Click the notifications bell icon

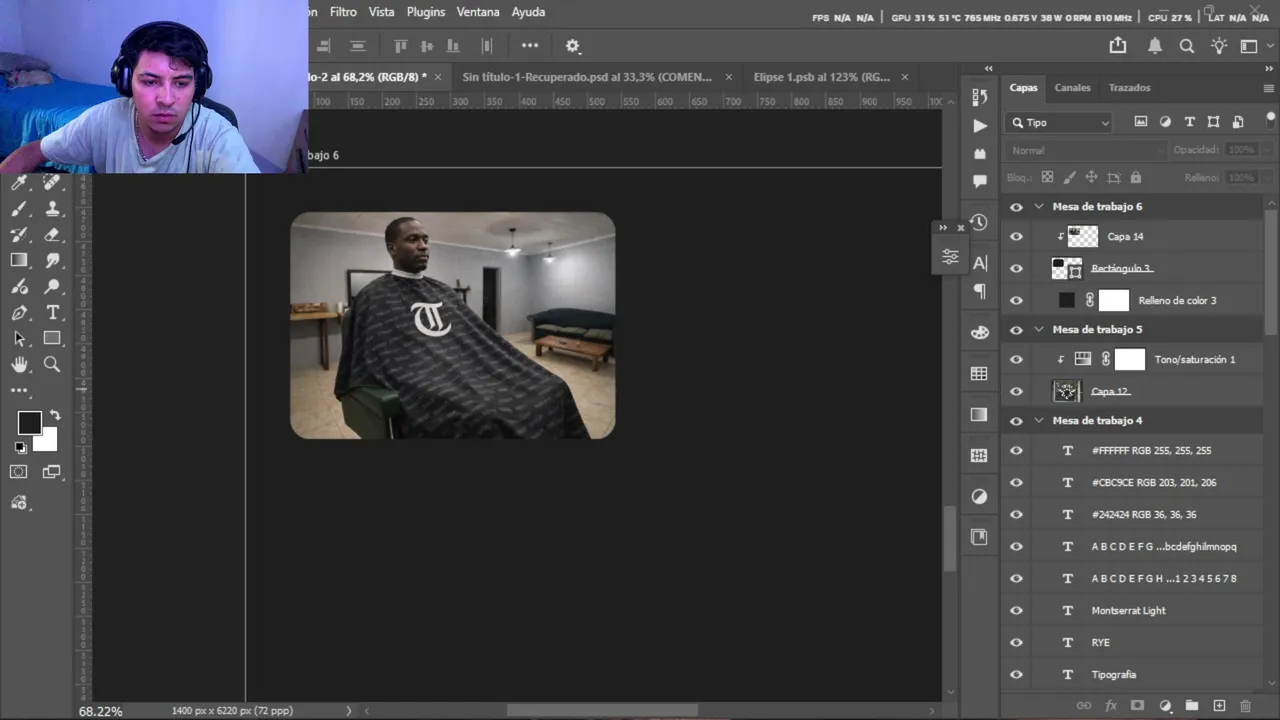(1154, 45)
